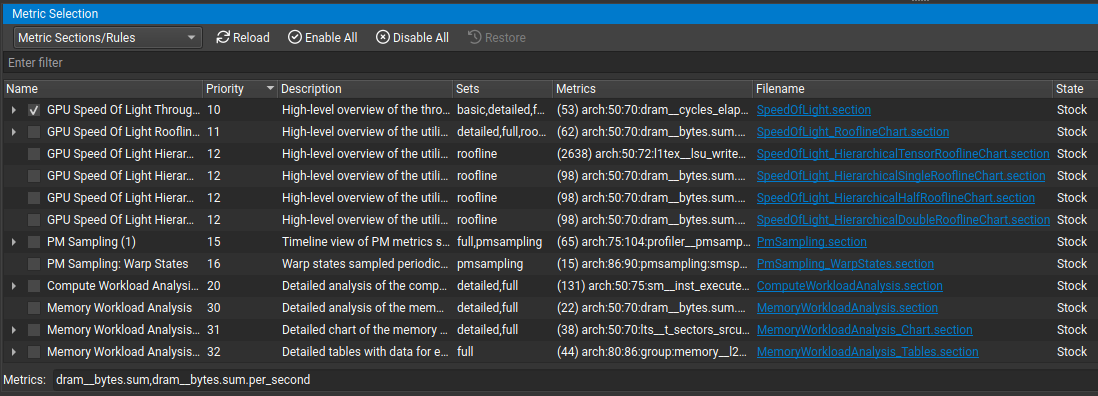Click the Description column header

365,89
